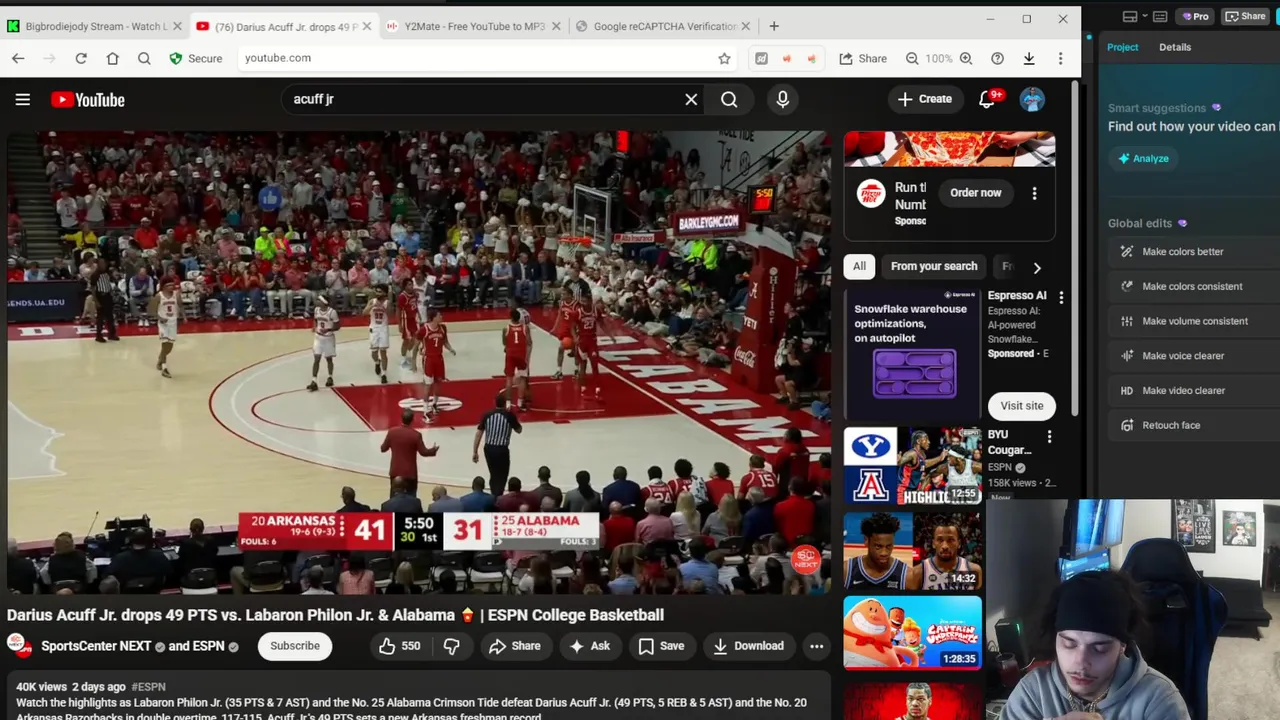
Task: Bookmark this page with the star icon
Action: [x=724, y=58]
